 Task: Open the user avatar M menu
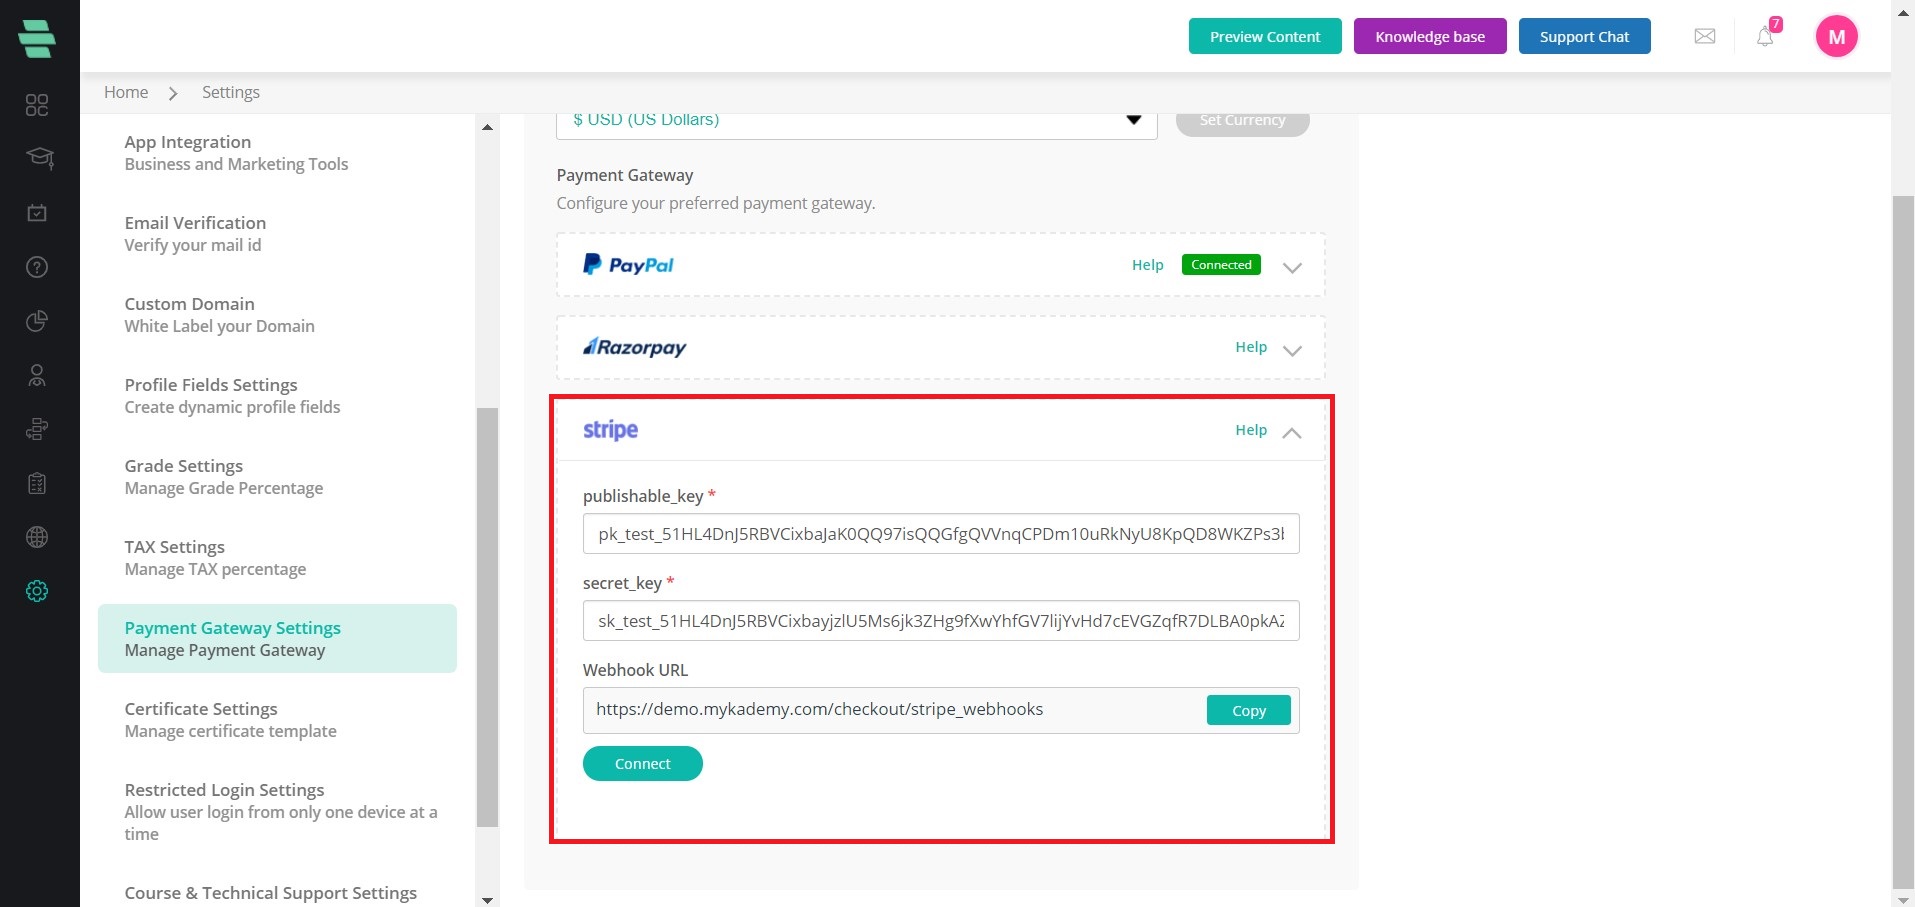(1837, 37)
